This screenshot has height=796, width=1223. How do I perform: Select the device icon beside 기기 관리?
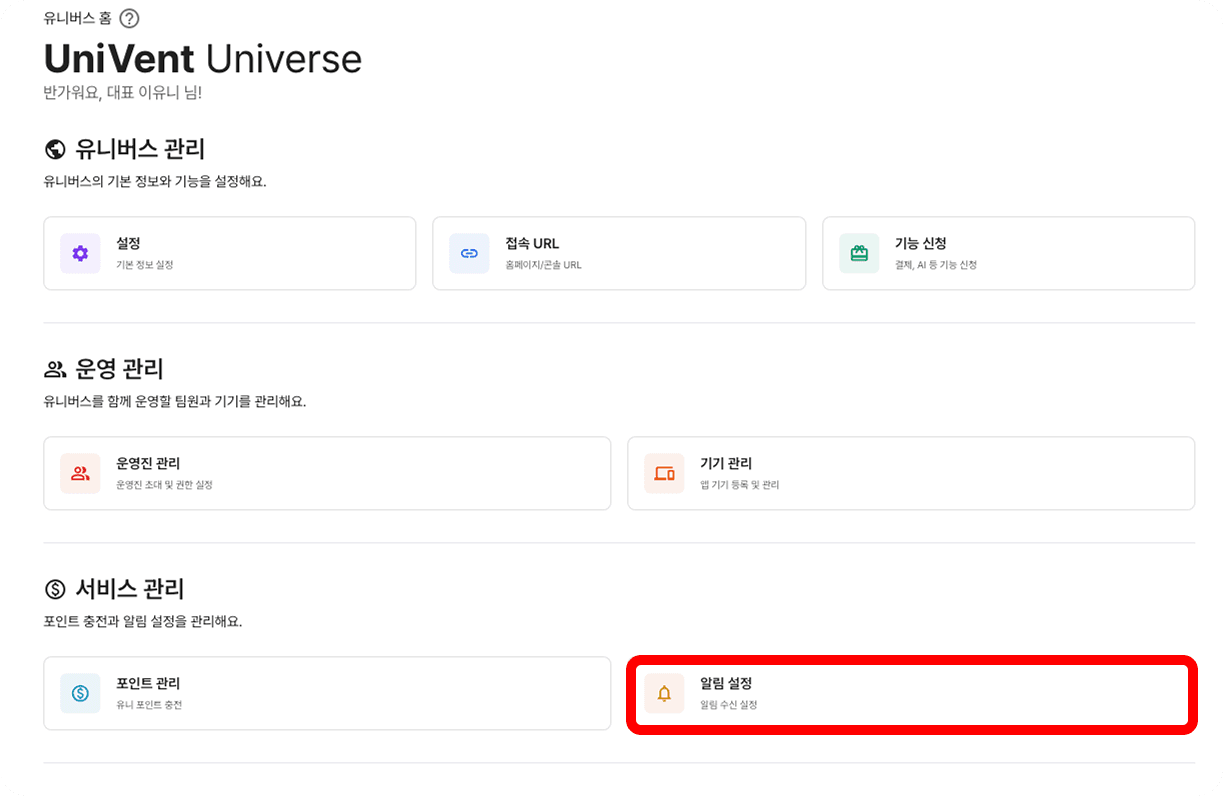(664, 473)
